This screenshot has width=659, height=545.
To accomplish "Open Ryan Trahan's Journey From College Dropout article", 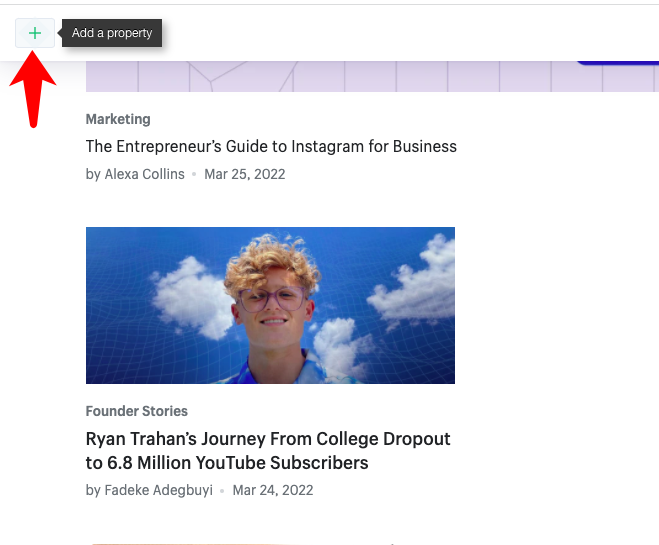I will [x=268, y=451].
